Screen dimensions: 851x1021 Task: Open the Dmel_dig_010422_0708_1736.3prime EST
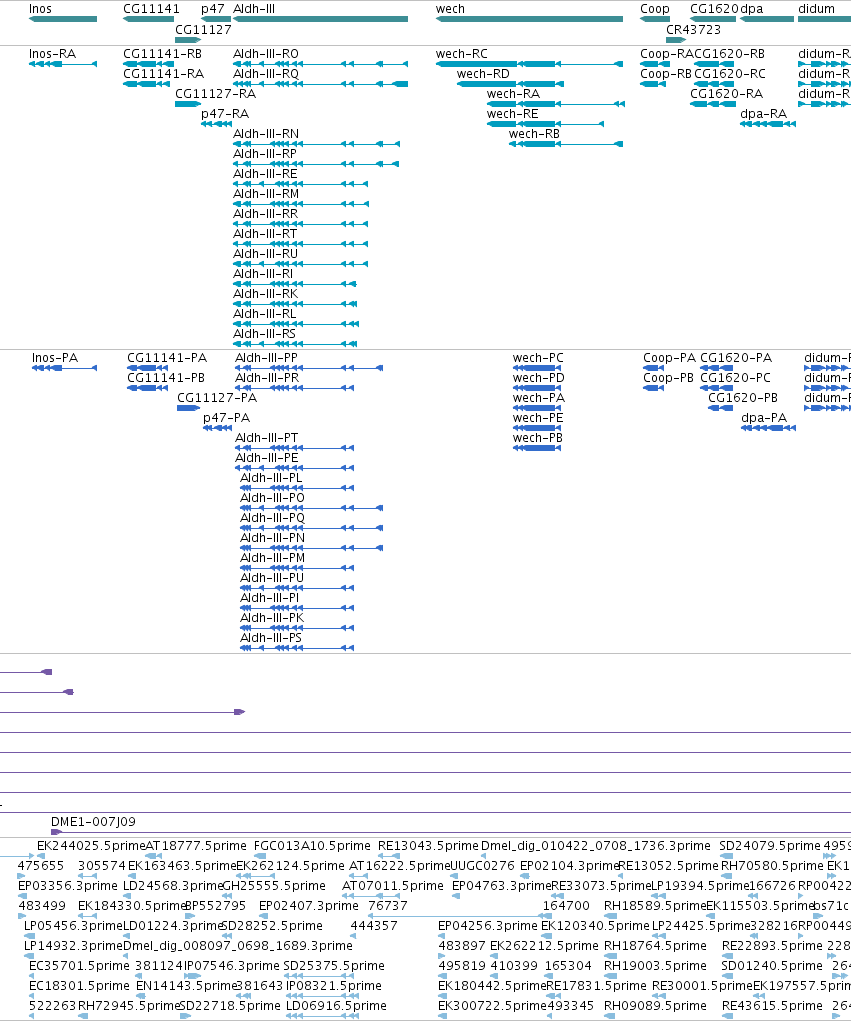coord(483,856)
